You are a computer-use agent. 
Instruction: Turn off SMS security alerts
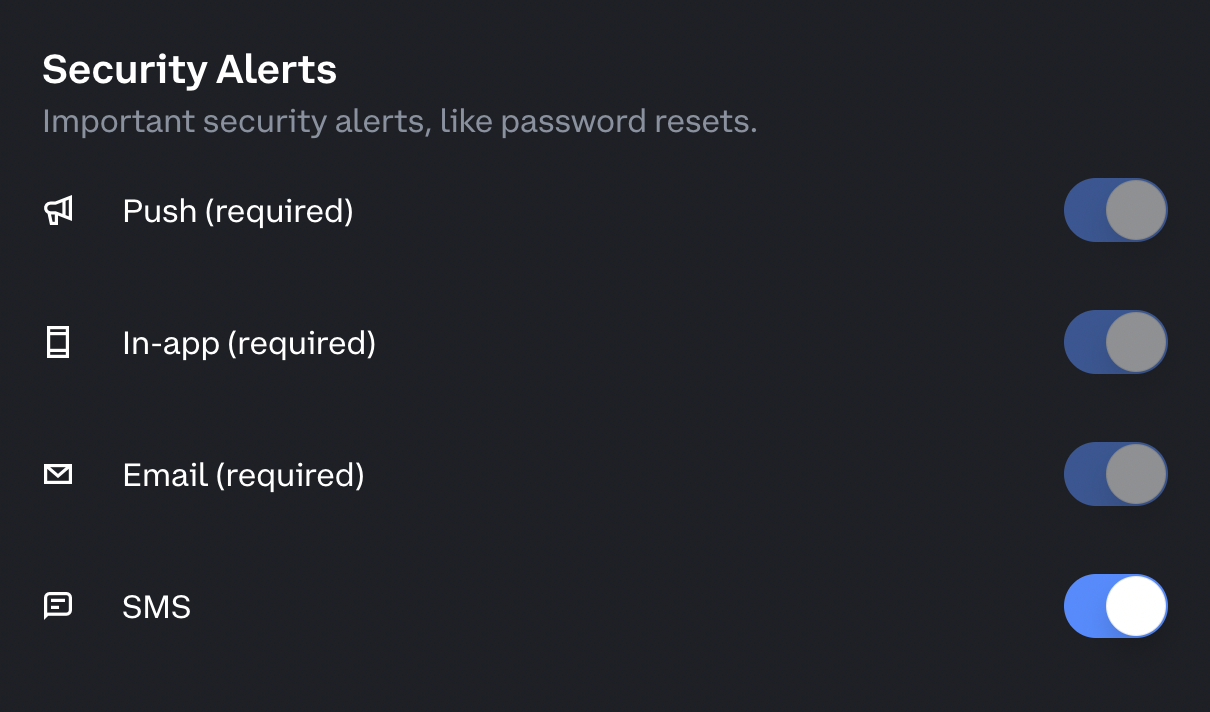point(1115,606)
